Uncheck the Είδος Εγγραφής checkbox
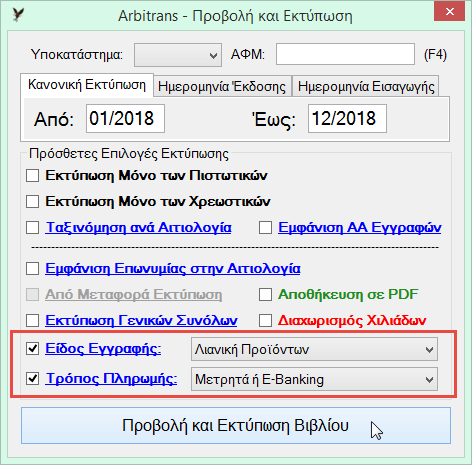This screenshot has width=472, height=465. click(33, 349)
